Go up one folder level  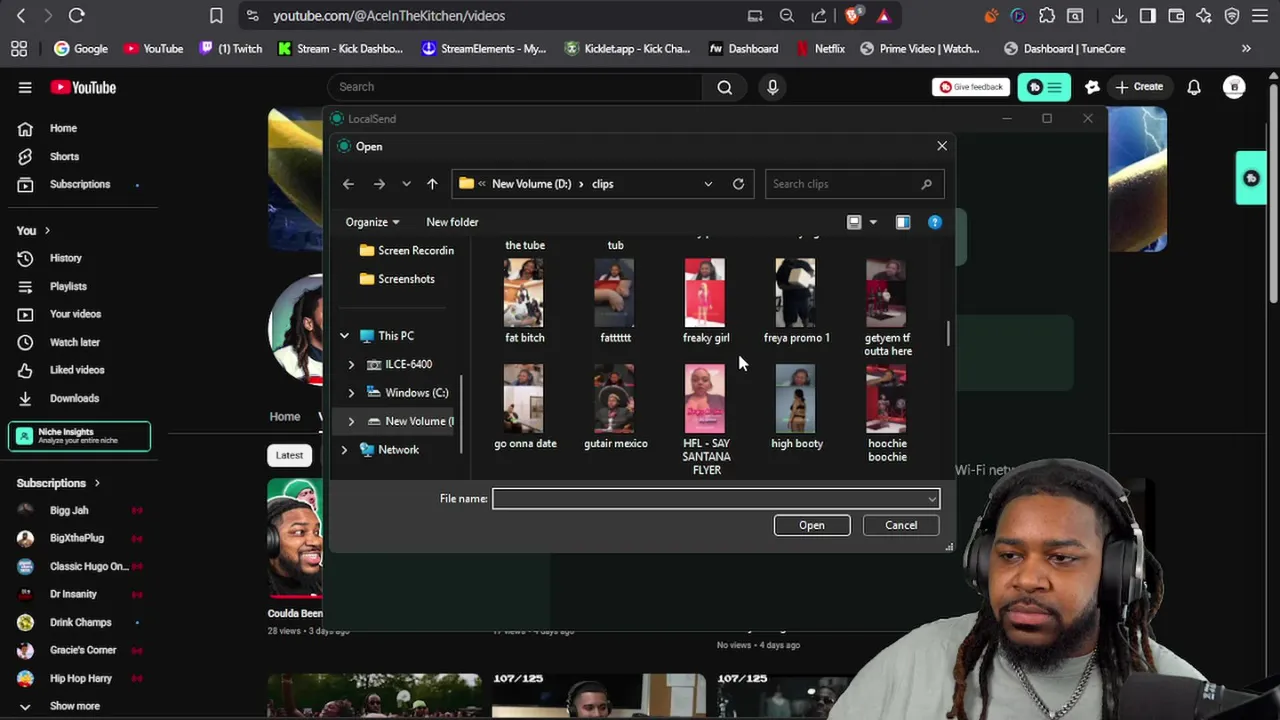tap(432, 184)
